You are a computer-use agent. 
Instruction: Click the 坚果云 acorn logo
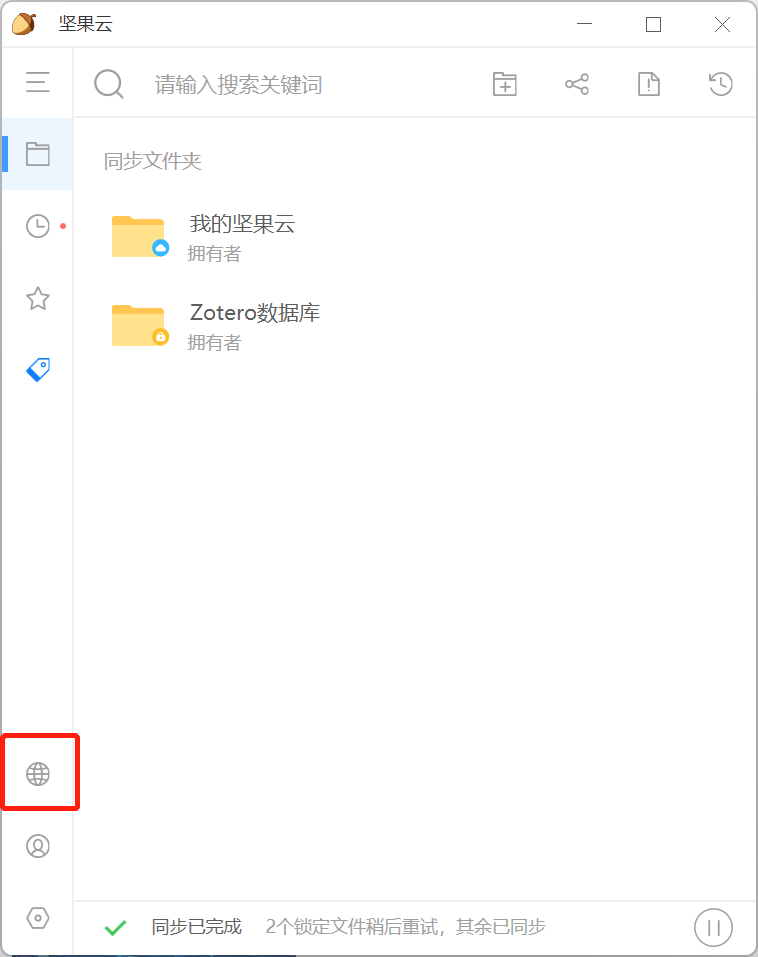(24, 24)
